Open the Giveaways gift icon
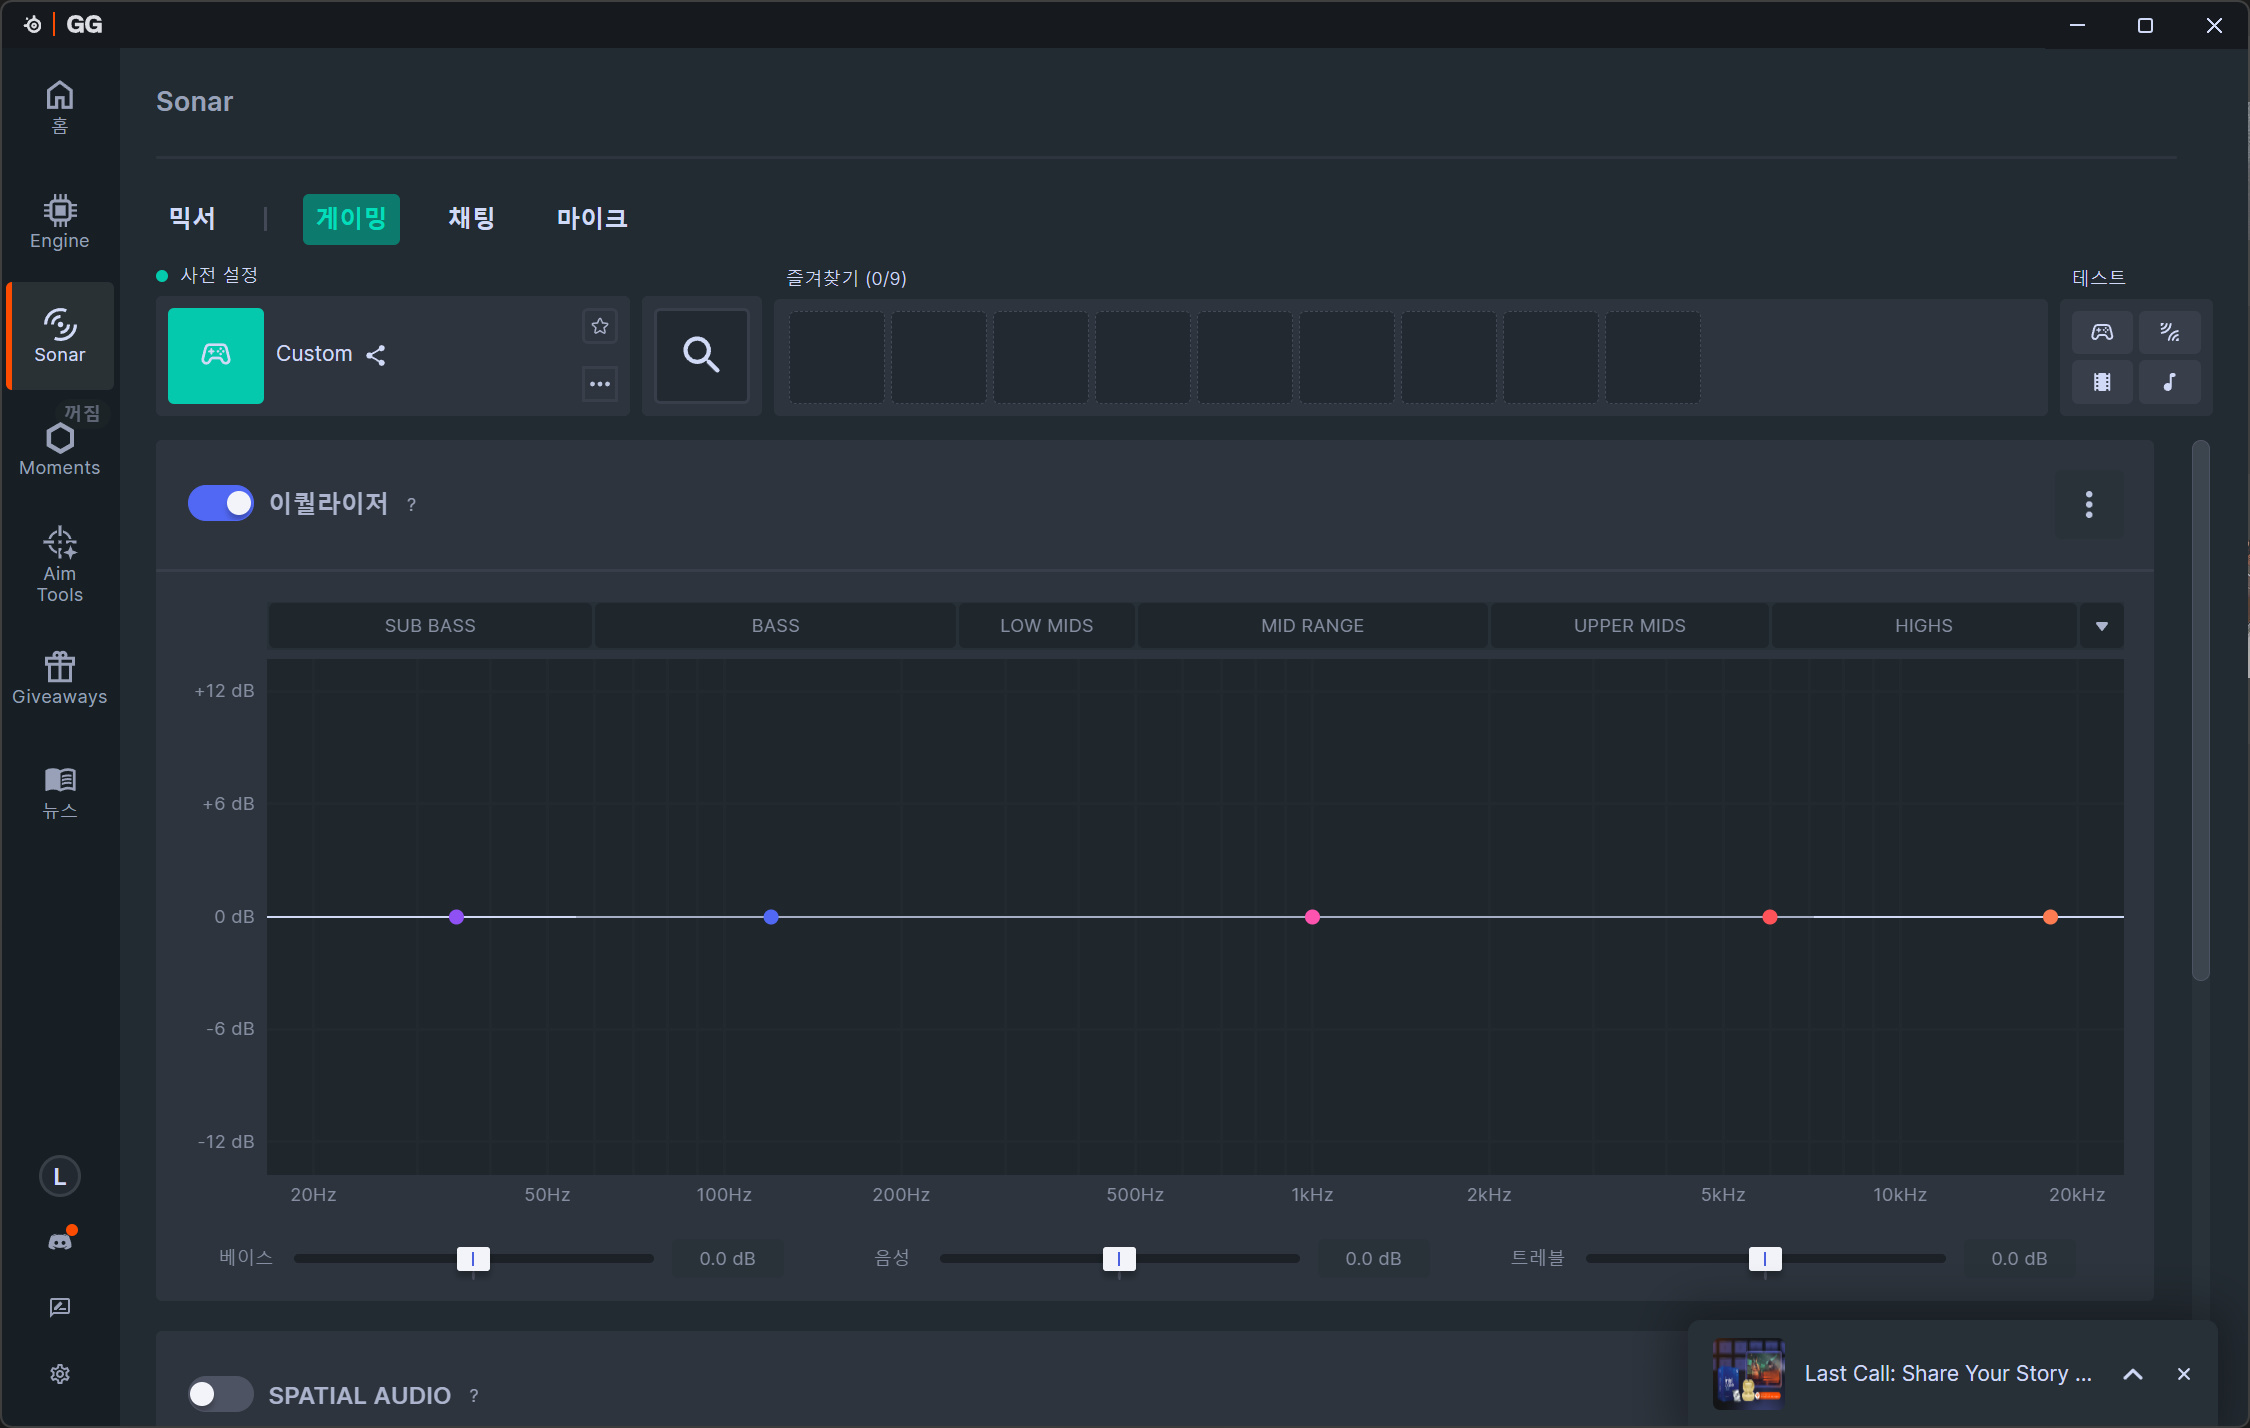 [x=60, y=678]
